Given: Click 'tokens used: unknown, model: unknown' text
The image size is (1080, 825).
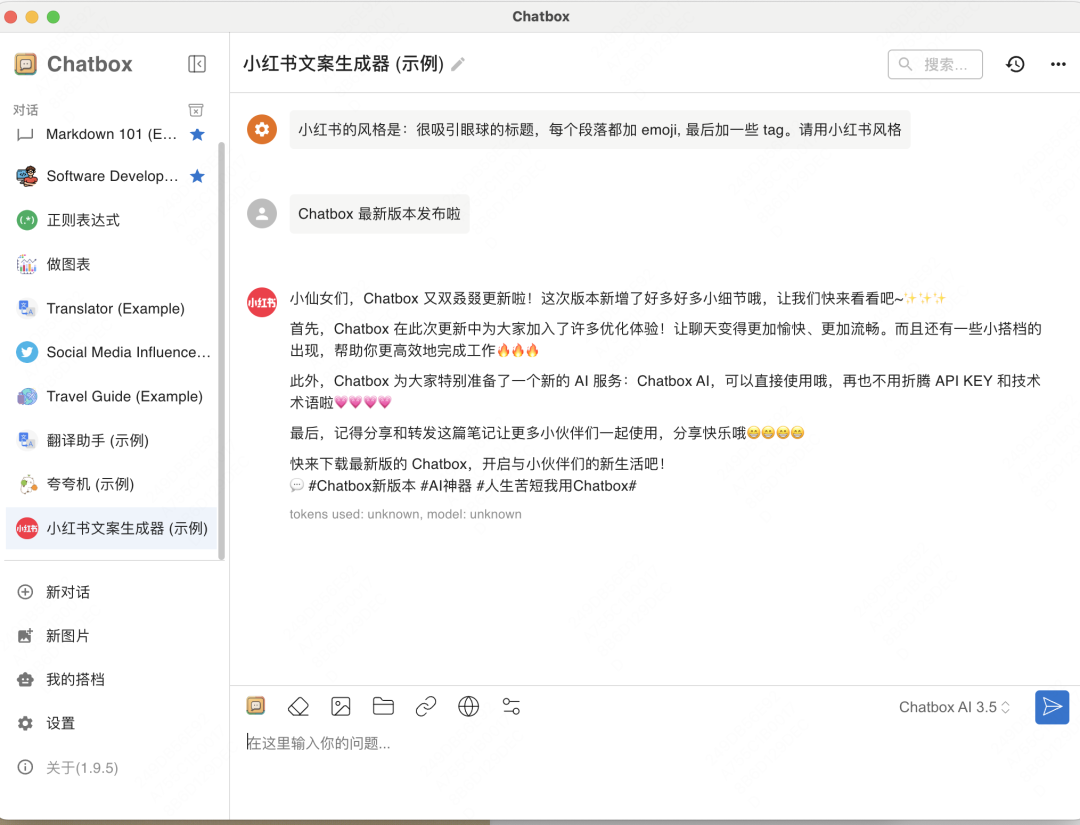Looking at the screenshot, I should tap(405, 514).
